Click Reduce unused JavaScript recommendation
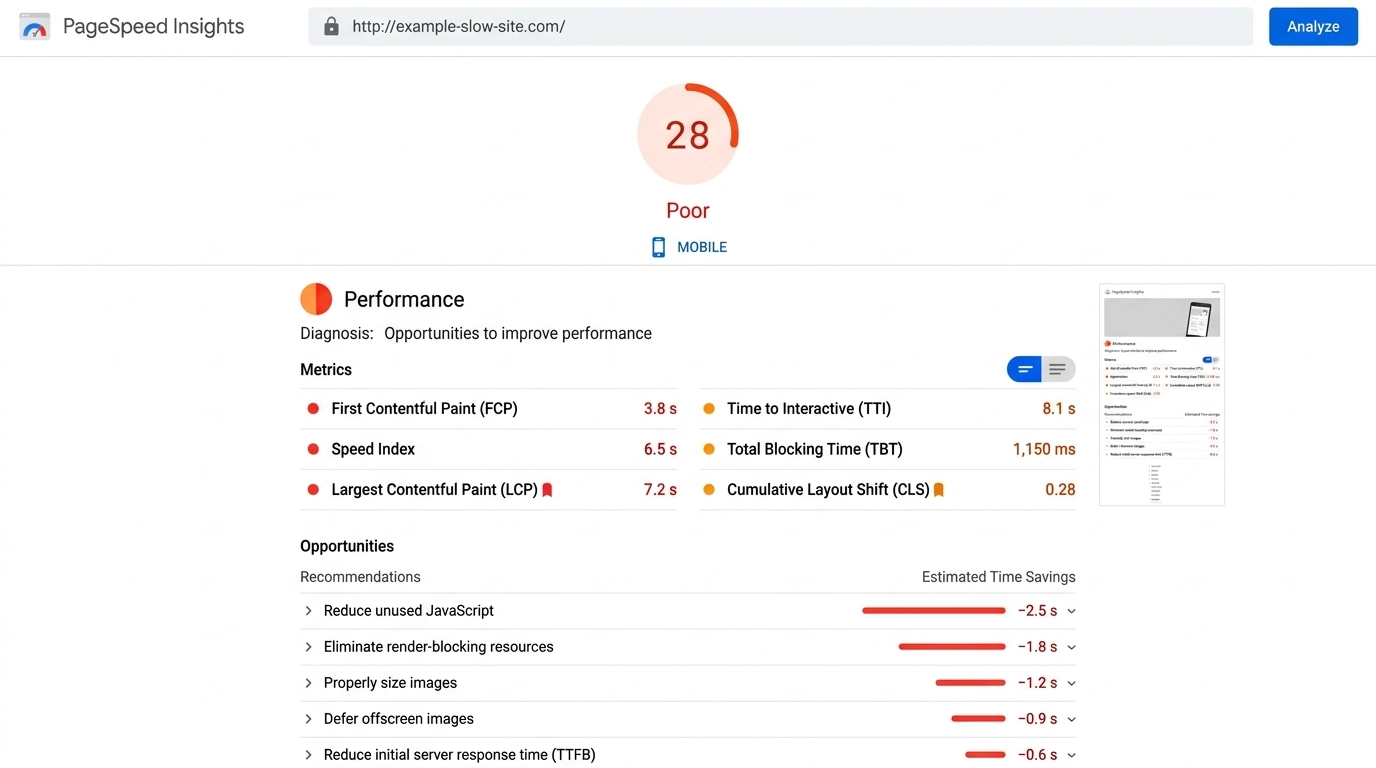1376x768 pixels. (409, 611)
